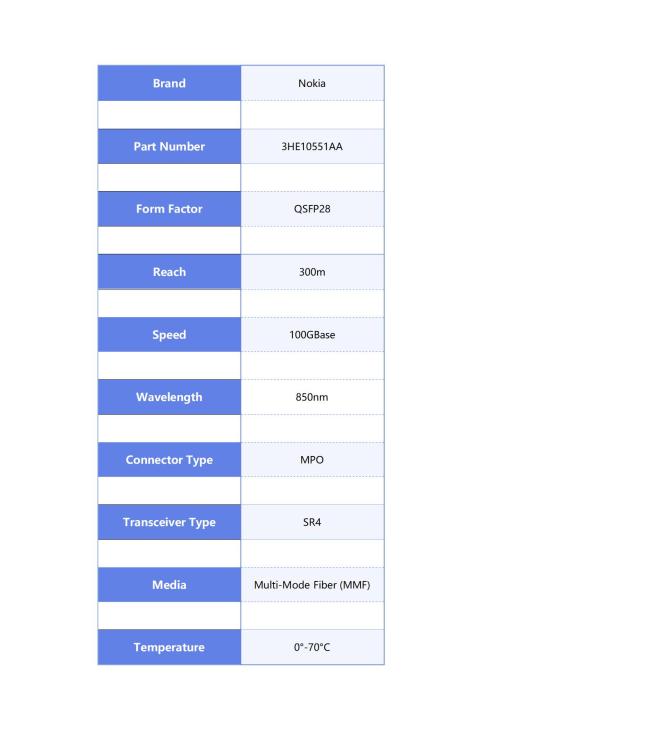
Task: Select the 850nm wavelength value
Action: click(312, 397)
